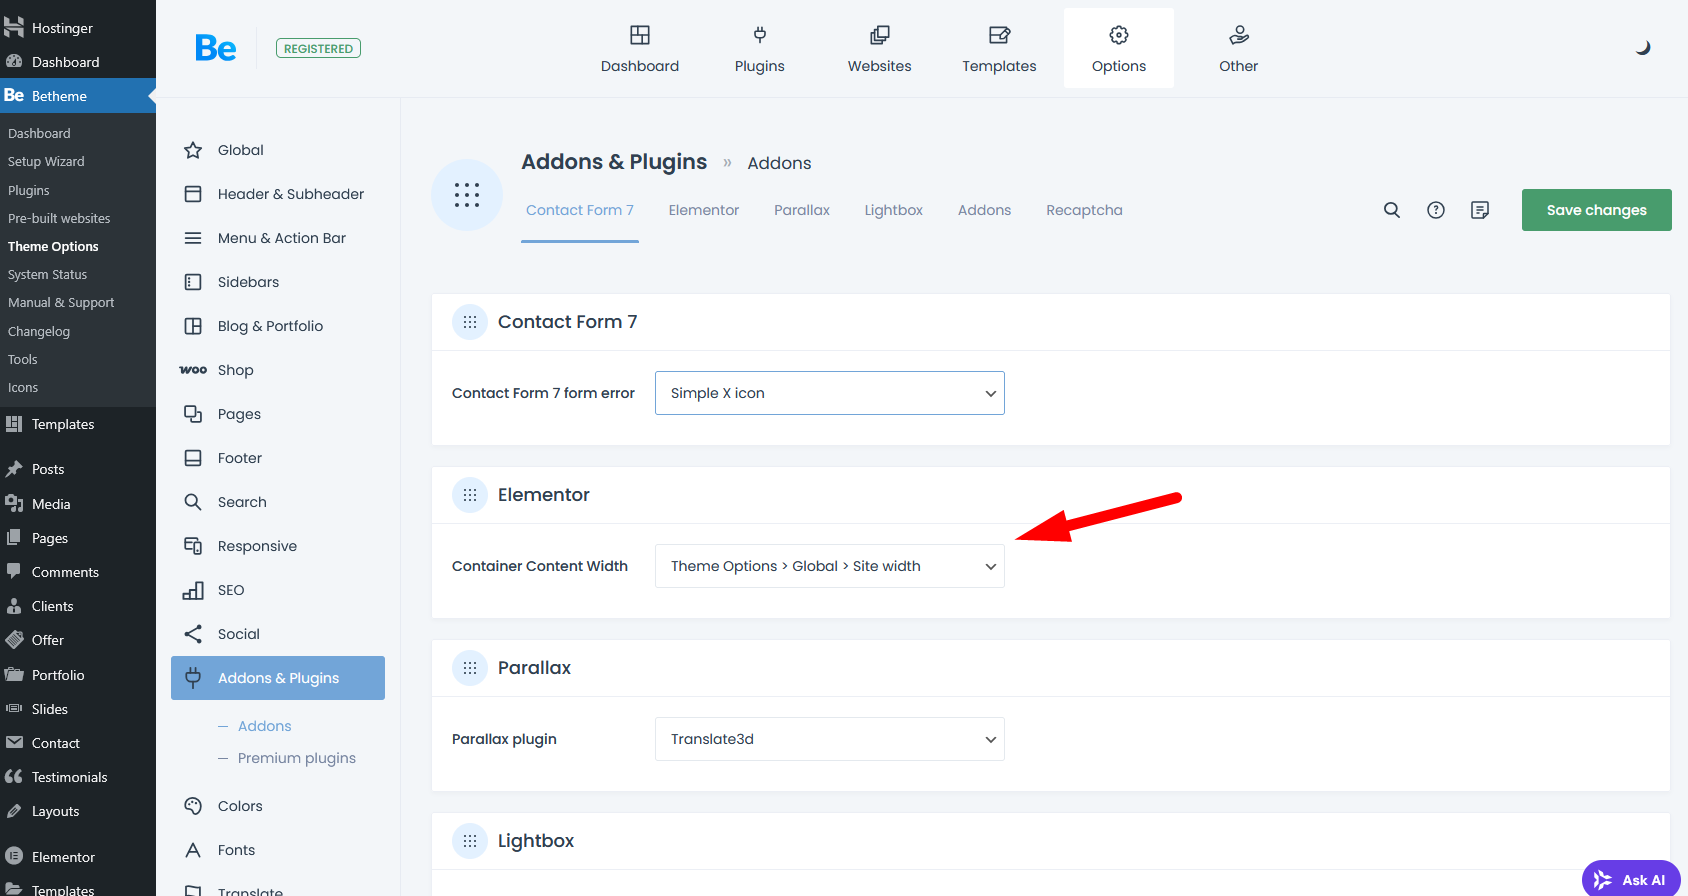Open Footer options
The width and height of the screenshot is (1688, 896).
(x=278, y=458)
